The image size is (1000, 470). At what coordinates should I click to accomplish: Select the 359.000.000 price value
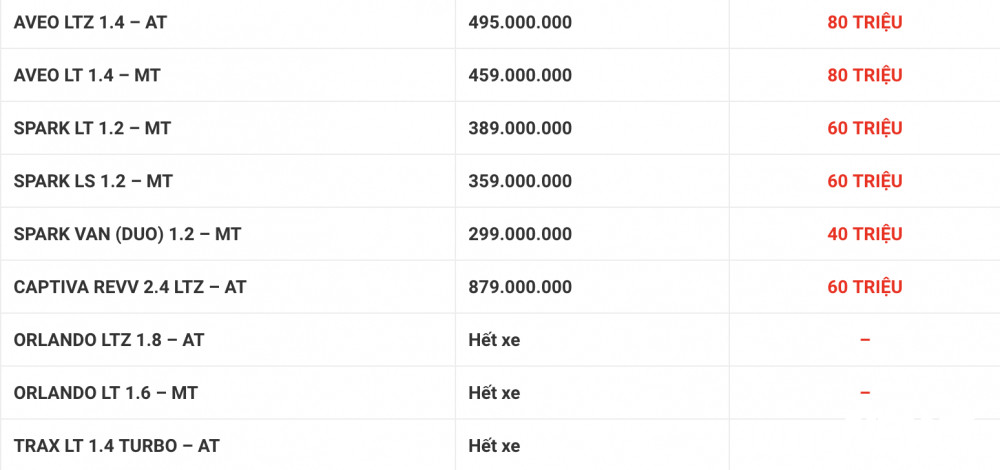point(520,181)
